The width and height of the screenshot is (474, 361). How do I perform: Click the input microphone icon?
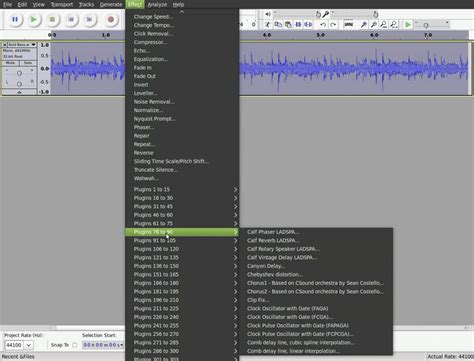(326, 14)
